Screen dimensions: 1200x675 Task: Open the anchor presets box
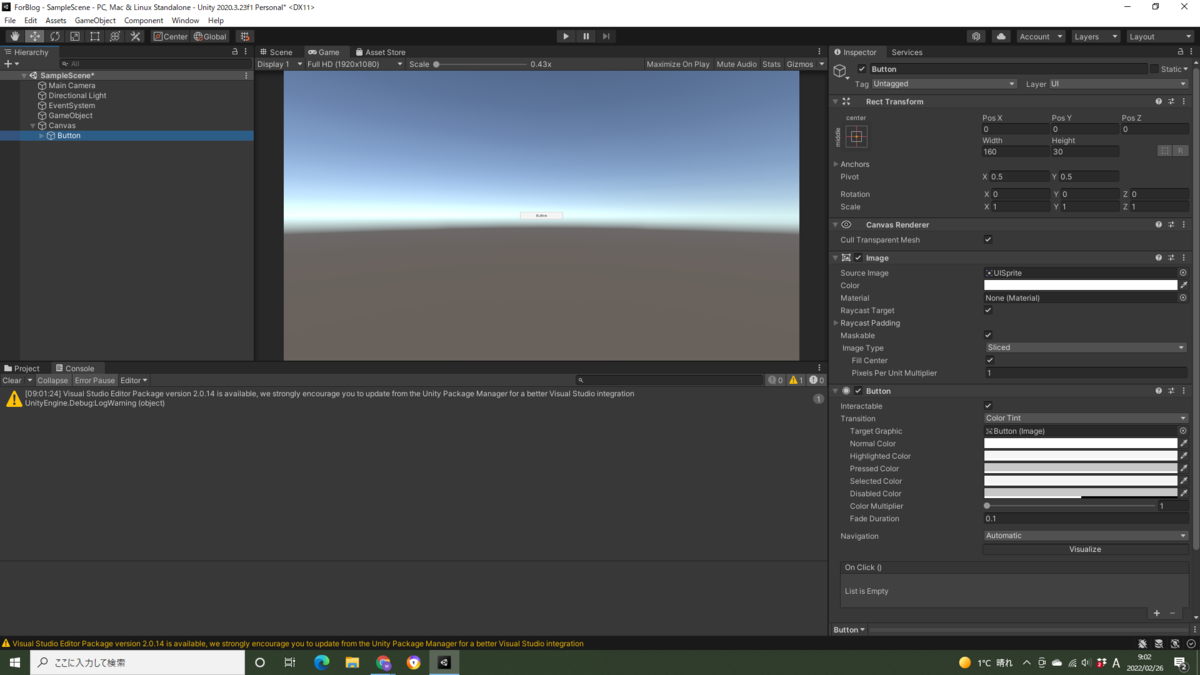[857, 136]
